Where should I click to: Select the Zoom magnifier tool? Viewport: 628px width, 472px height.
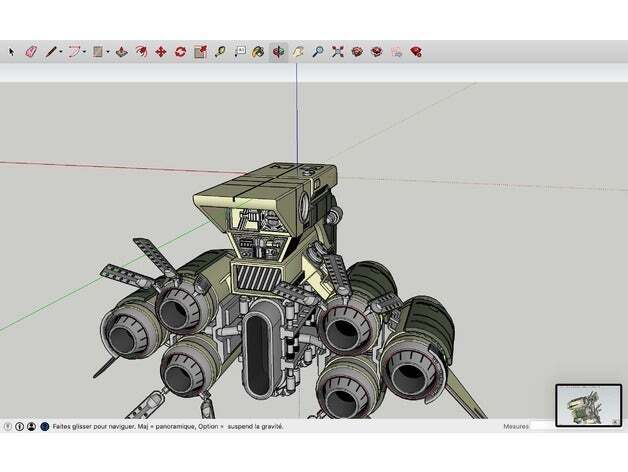[317, 51]
